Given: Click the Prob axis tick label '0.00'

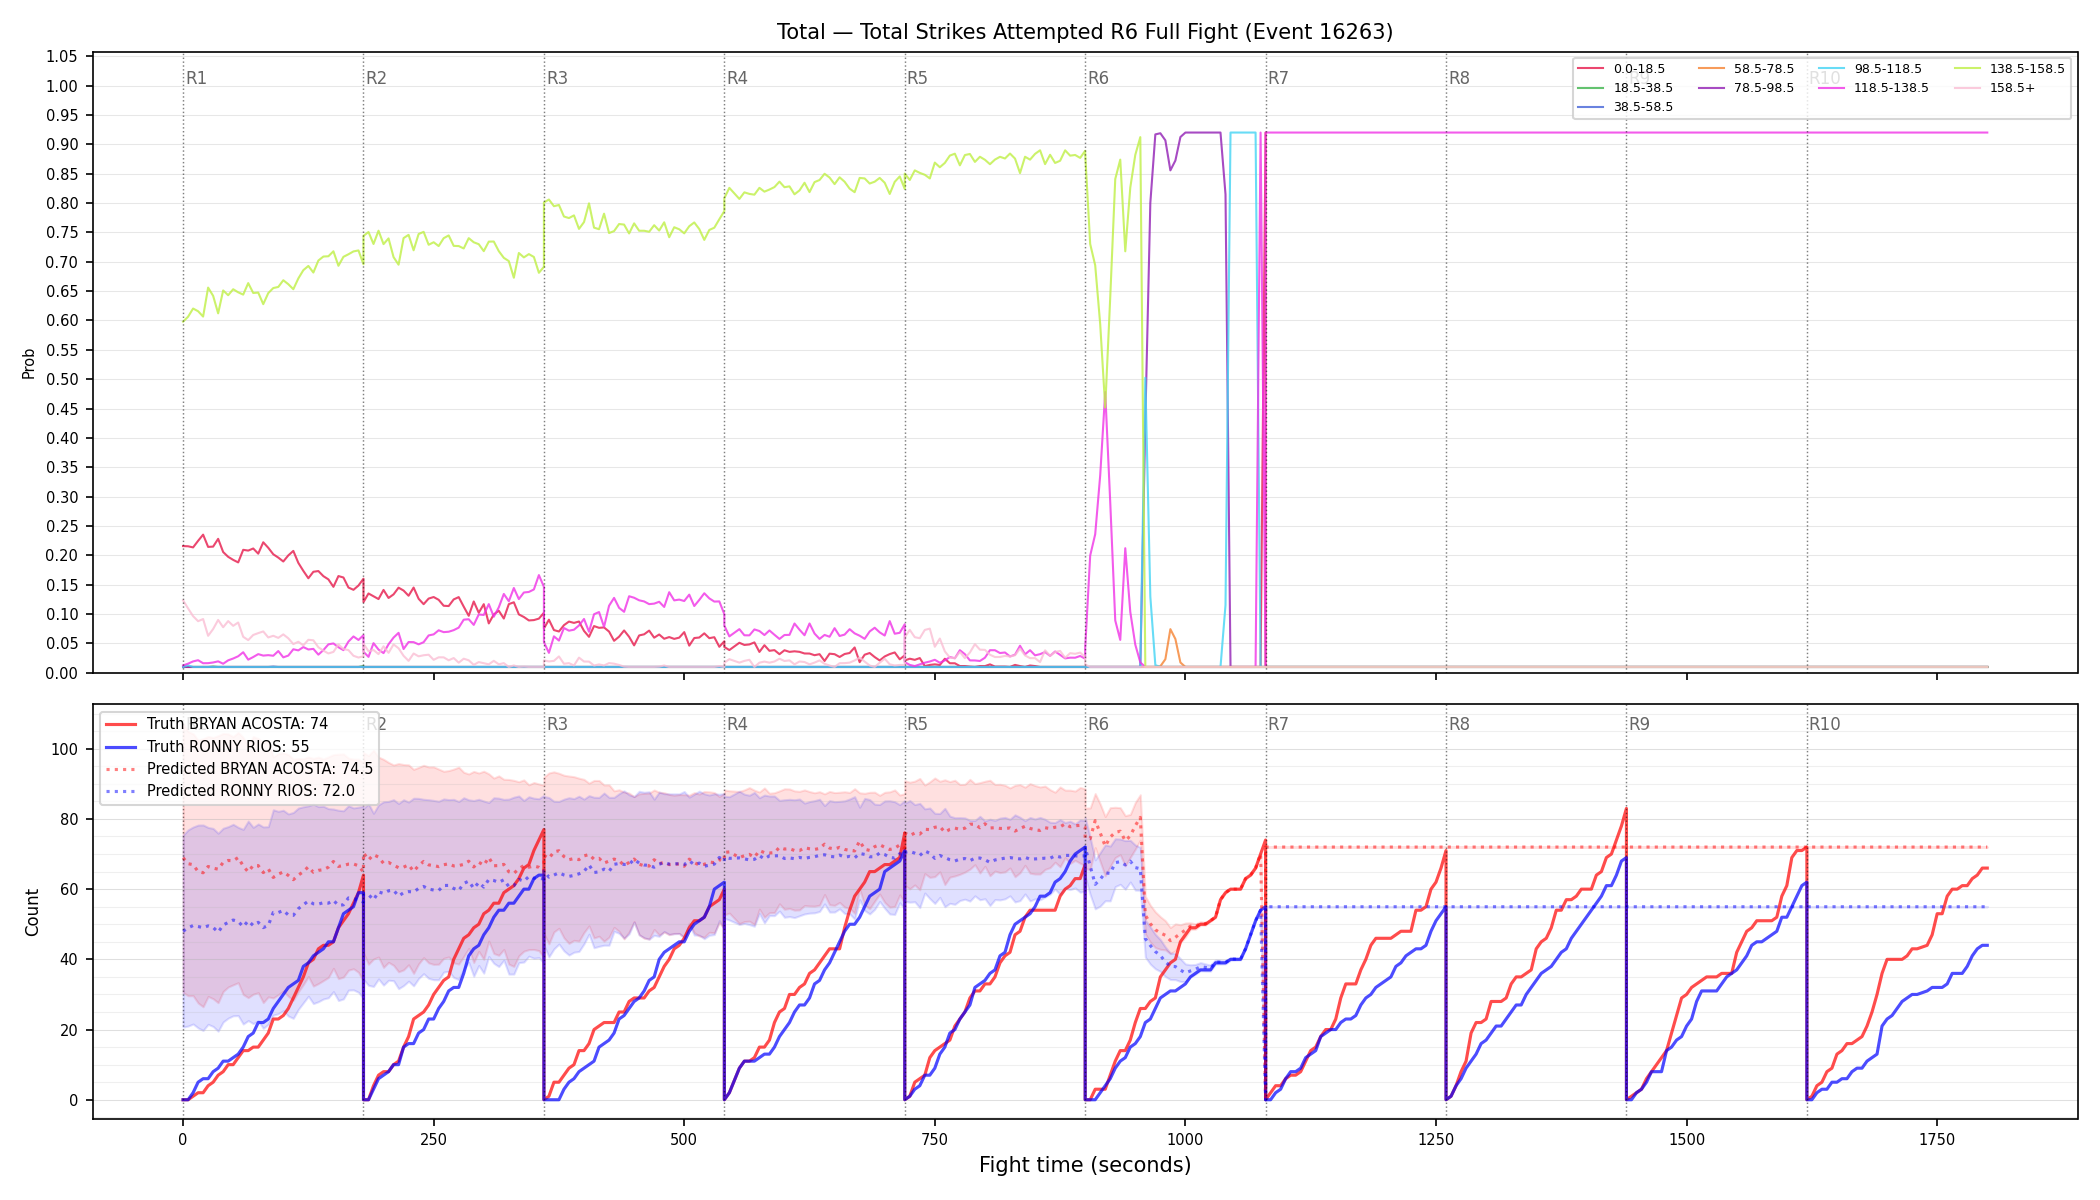Looking at the screenshot, I should pyautogui.click(x=62, y=673).
